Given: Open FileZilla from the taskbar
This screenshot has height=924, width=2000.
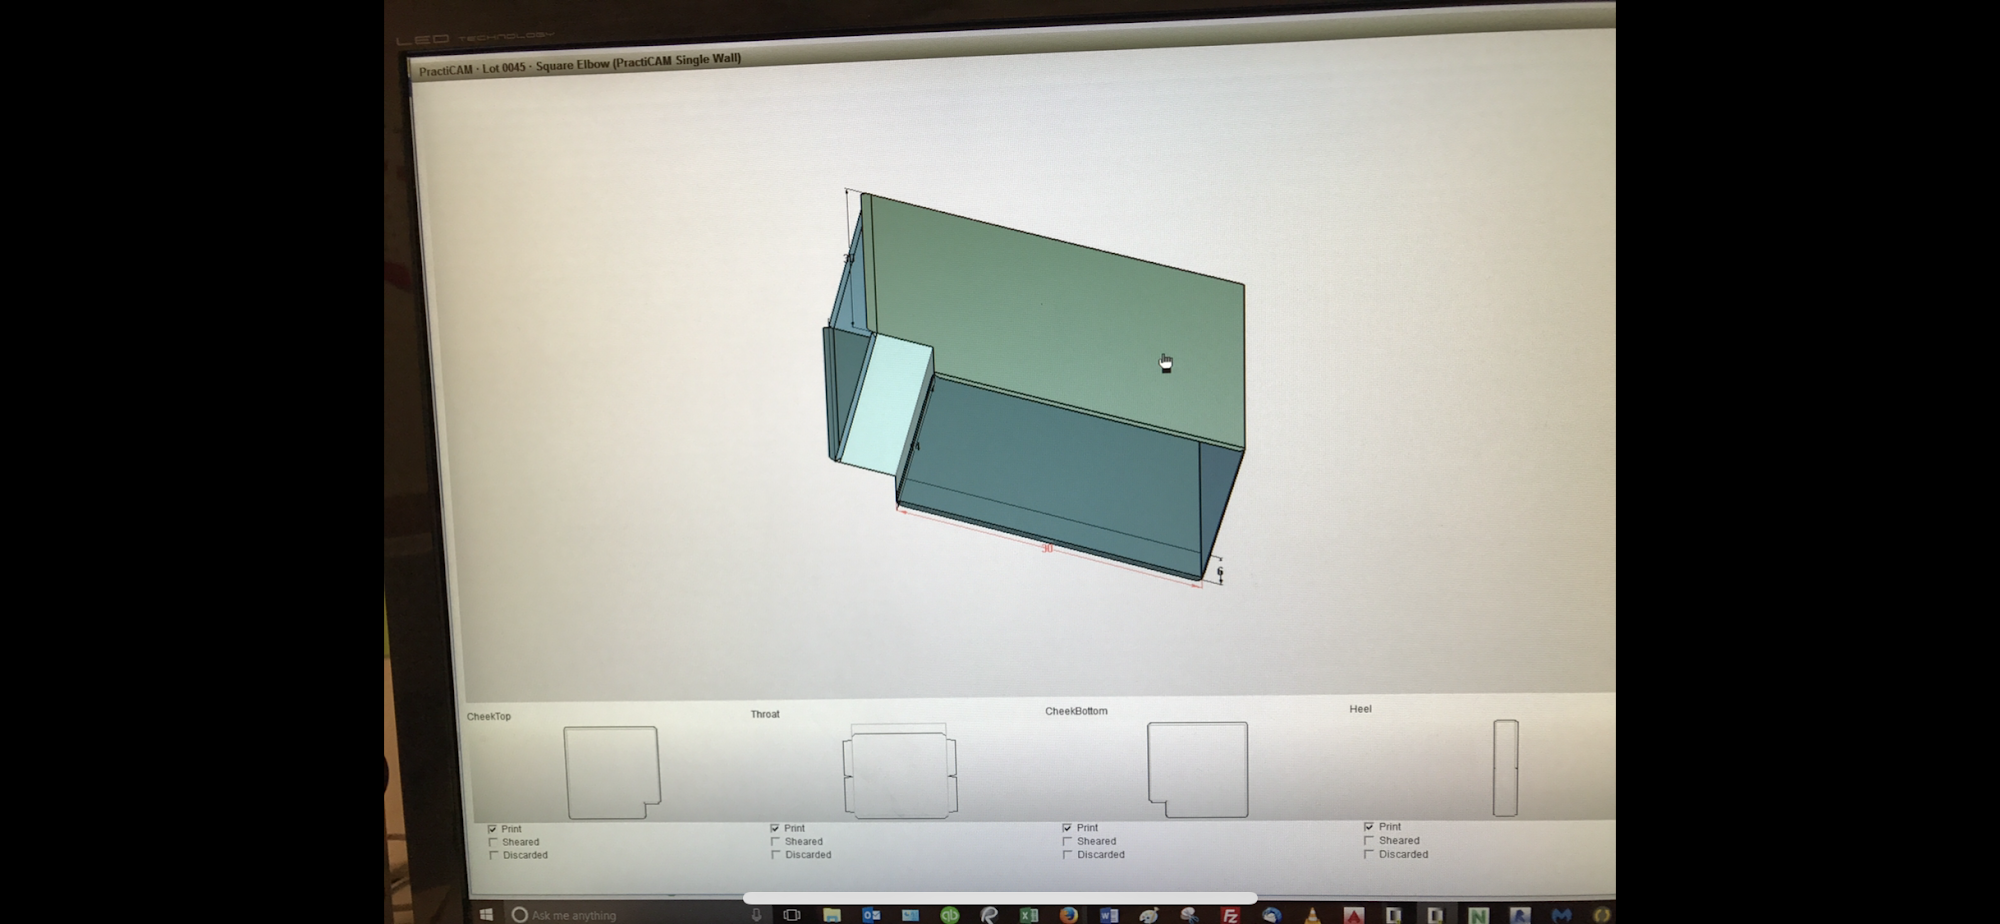Looking at the screenshot, I should tap(1230, 914).
